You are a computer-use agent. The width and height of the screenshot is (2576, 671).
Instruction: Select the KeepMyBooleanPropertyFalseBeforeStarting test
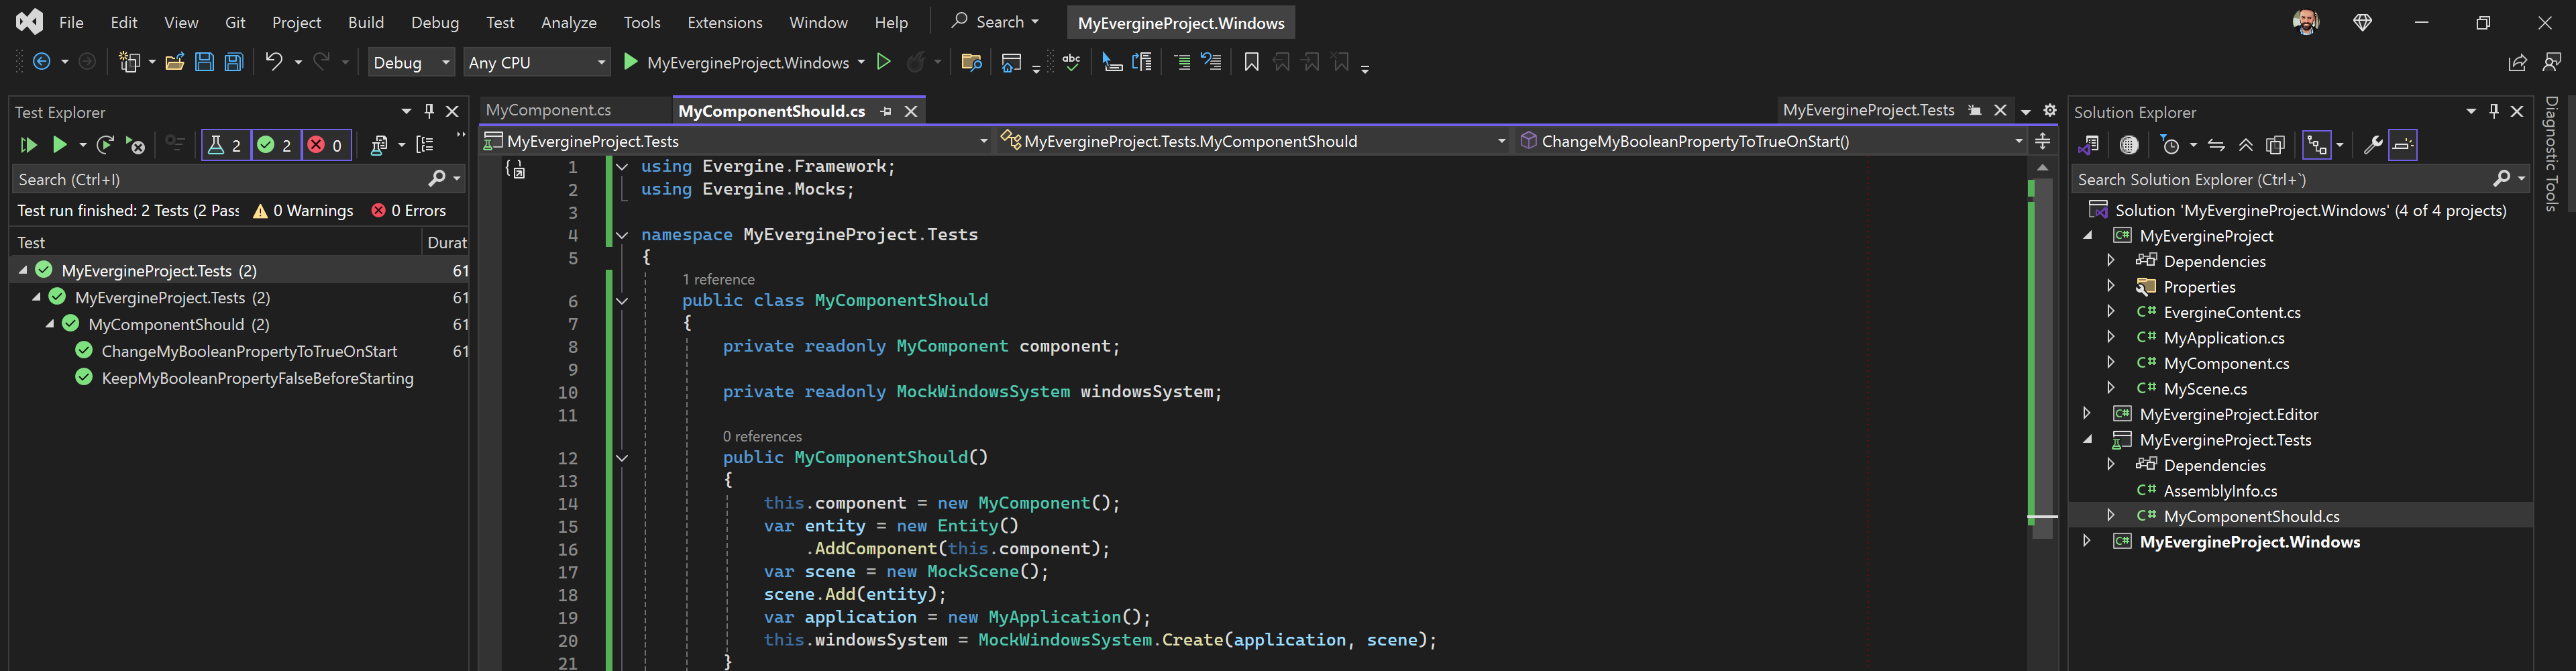(257, 378)
